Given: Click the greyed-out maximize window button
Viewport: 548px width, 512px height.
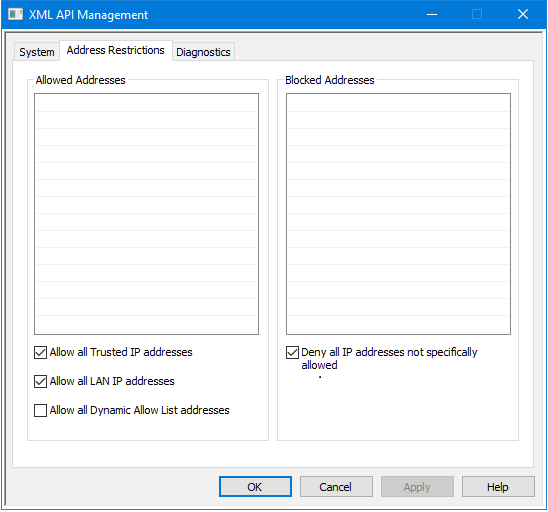Looking at the screenshot, I should coord(477,14).
